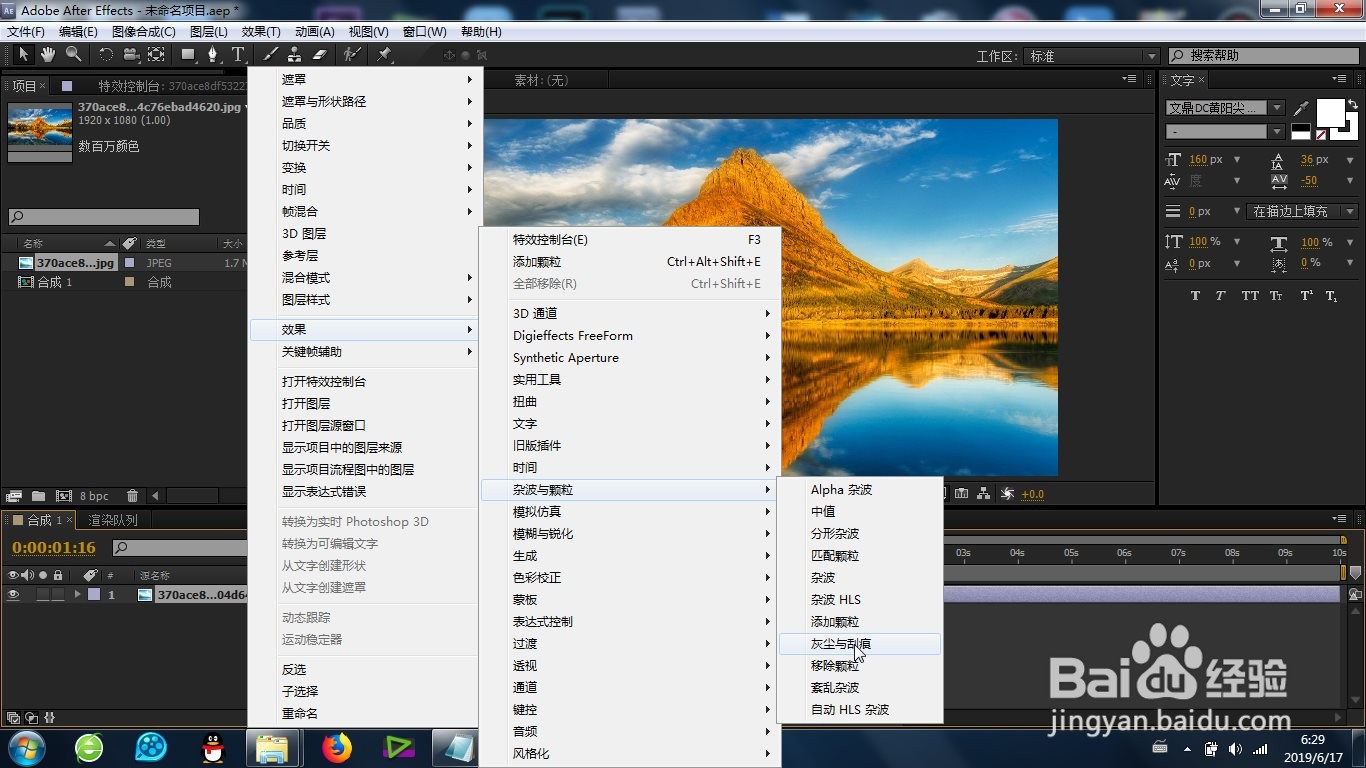This screenshot has width=1366, height=768.
Task: Select the Zoom magnifier tool
Action: point(73,54)
